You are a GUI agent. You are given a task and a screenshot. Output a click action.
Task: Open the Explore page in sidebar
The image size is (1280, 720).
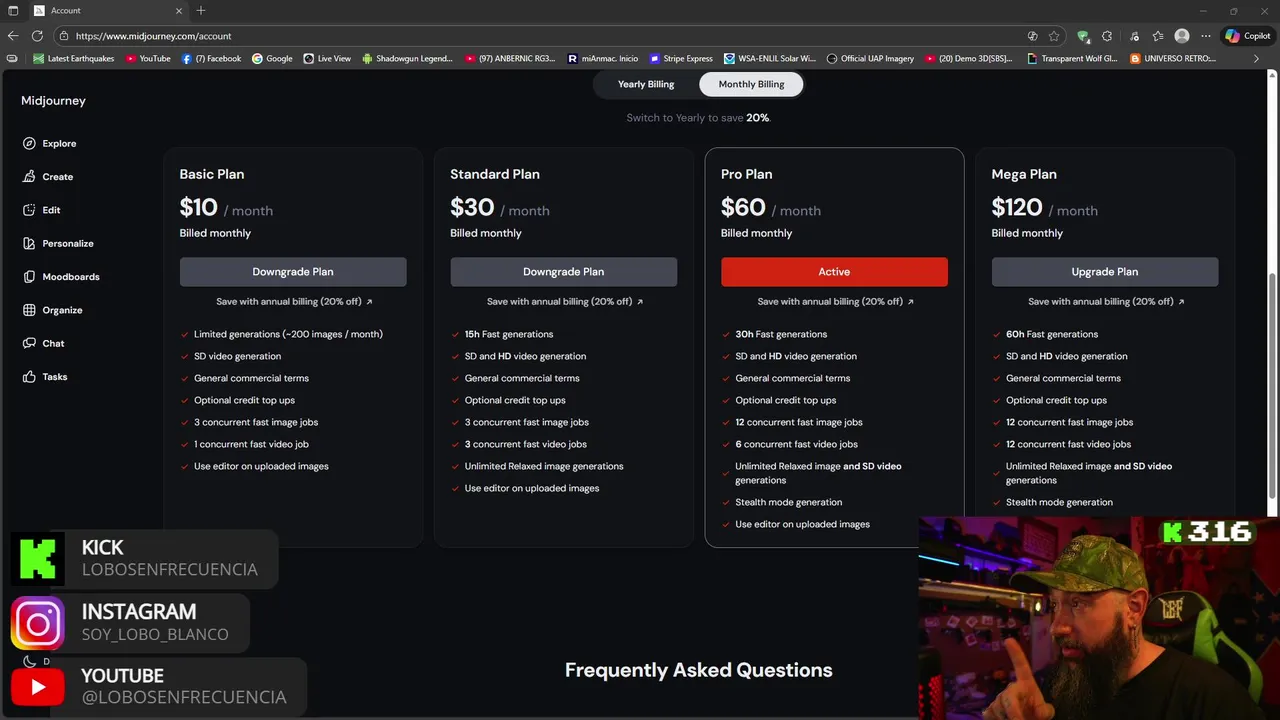(x=50, y=143)
